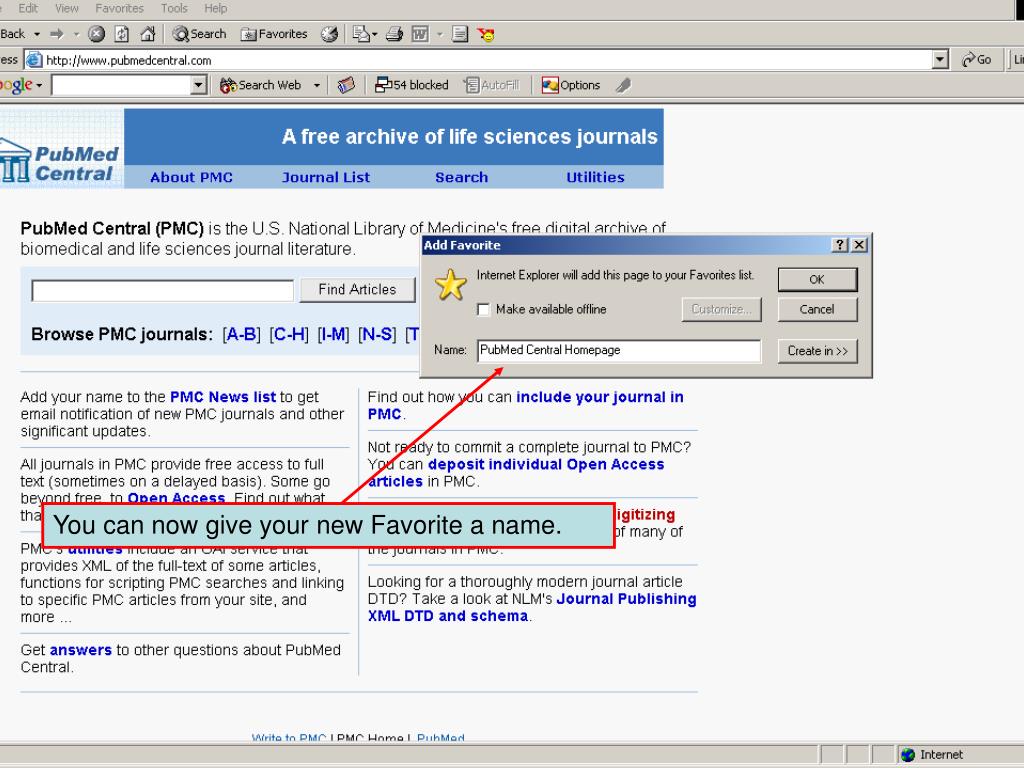Click the Customize... button
The height and width of the screenshot is (768, 1024).
coord(722,310)
